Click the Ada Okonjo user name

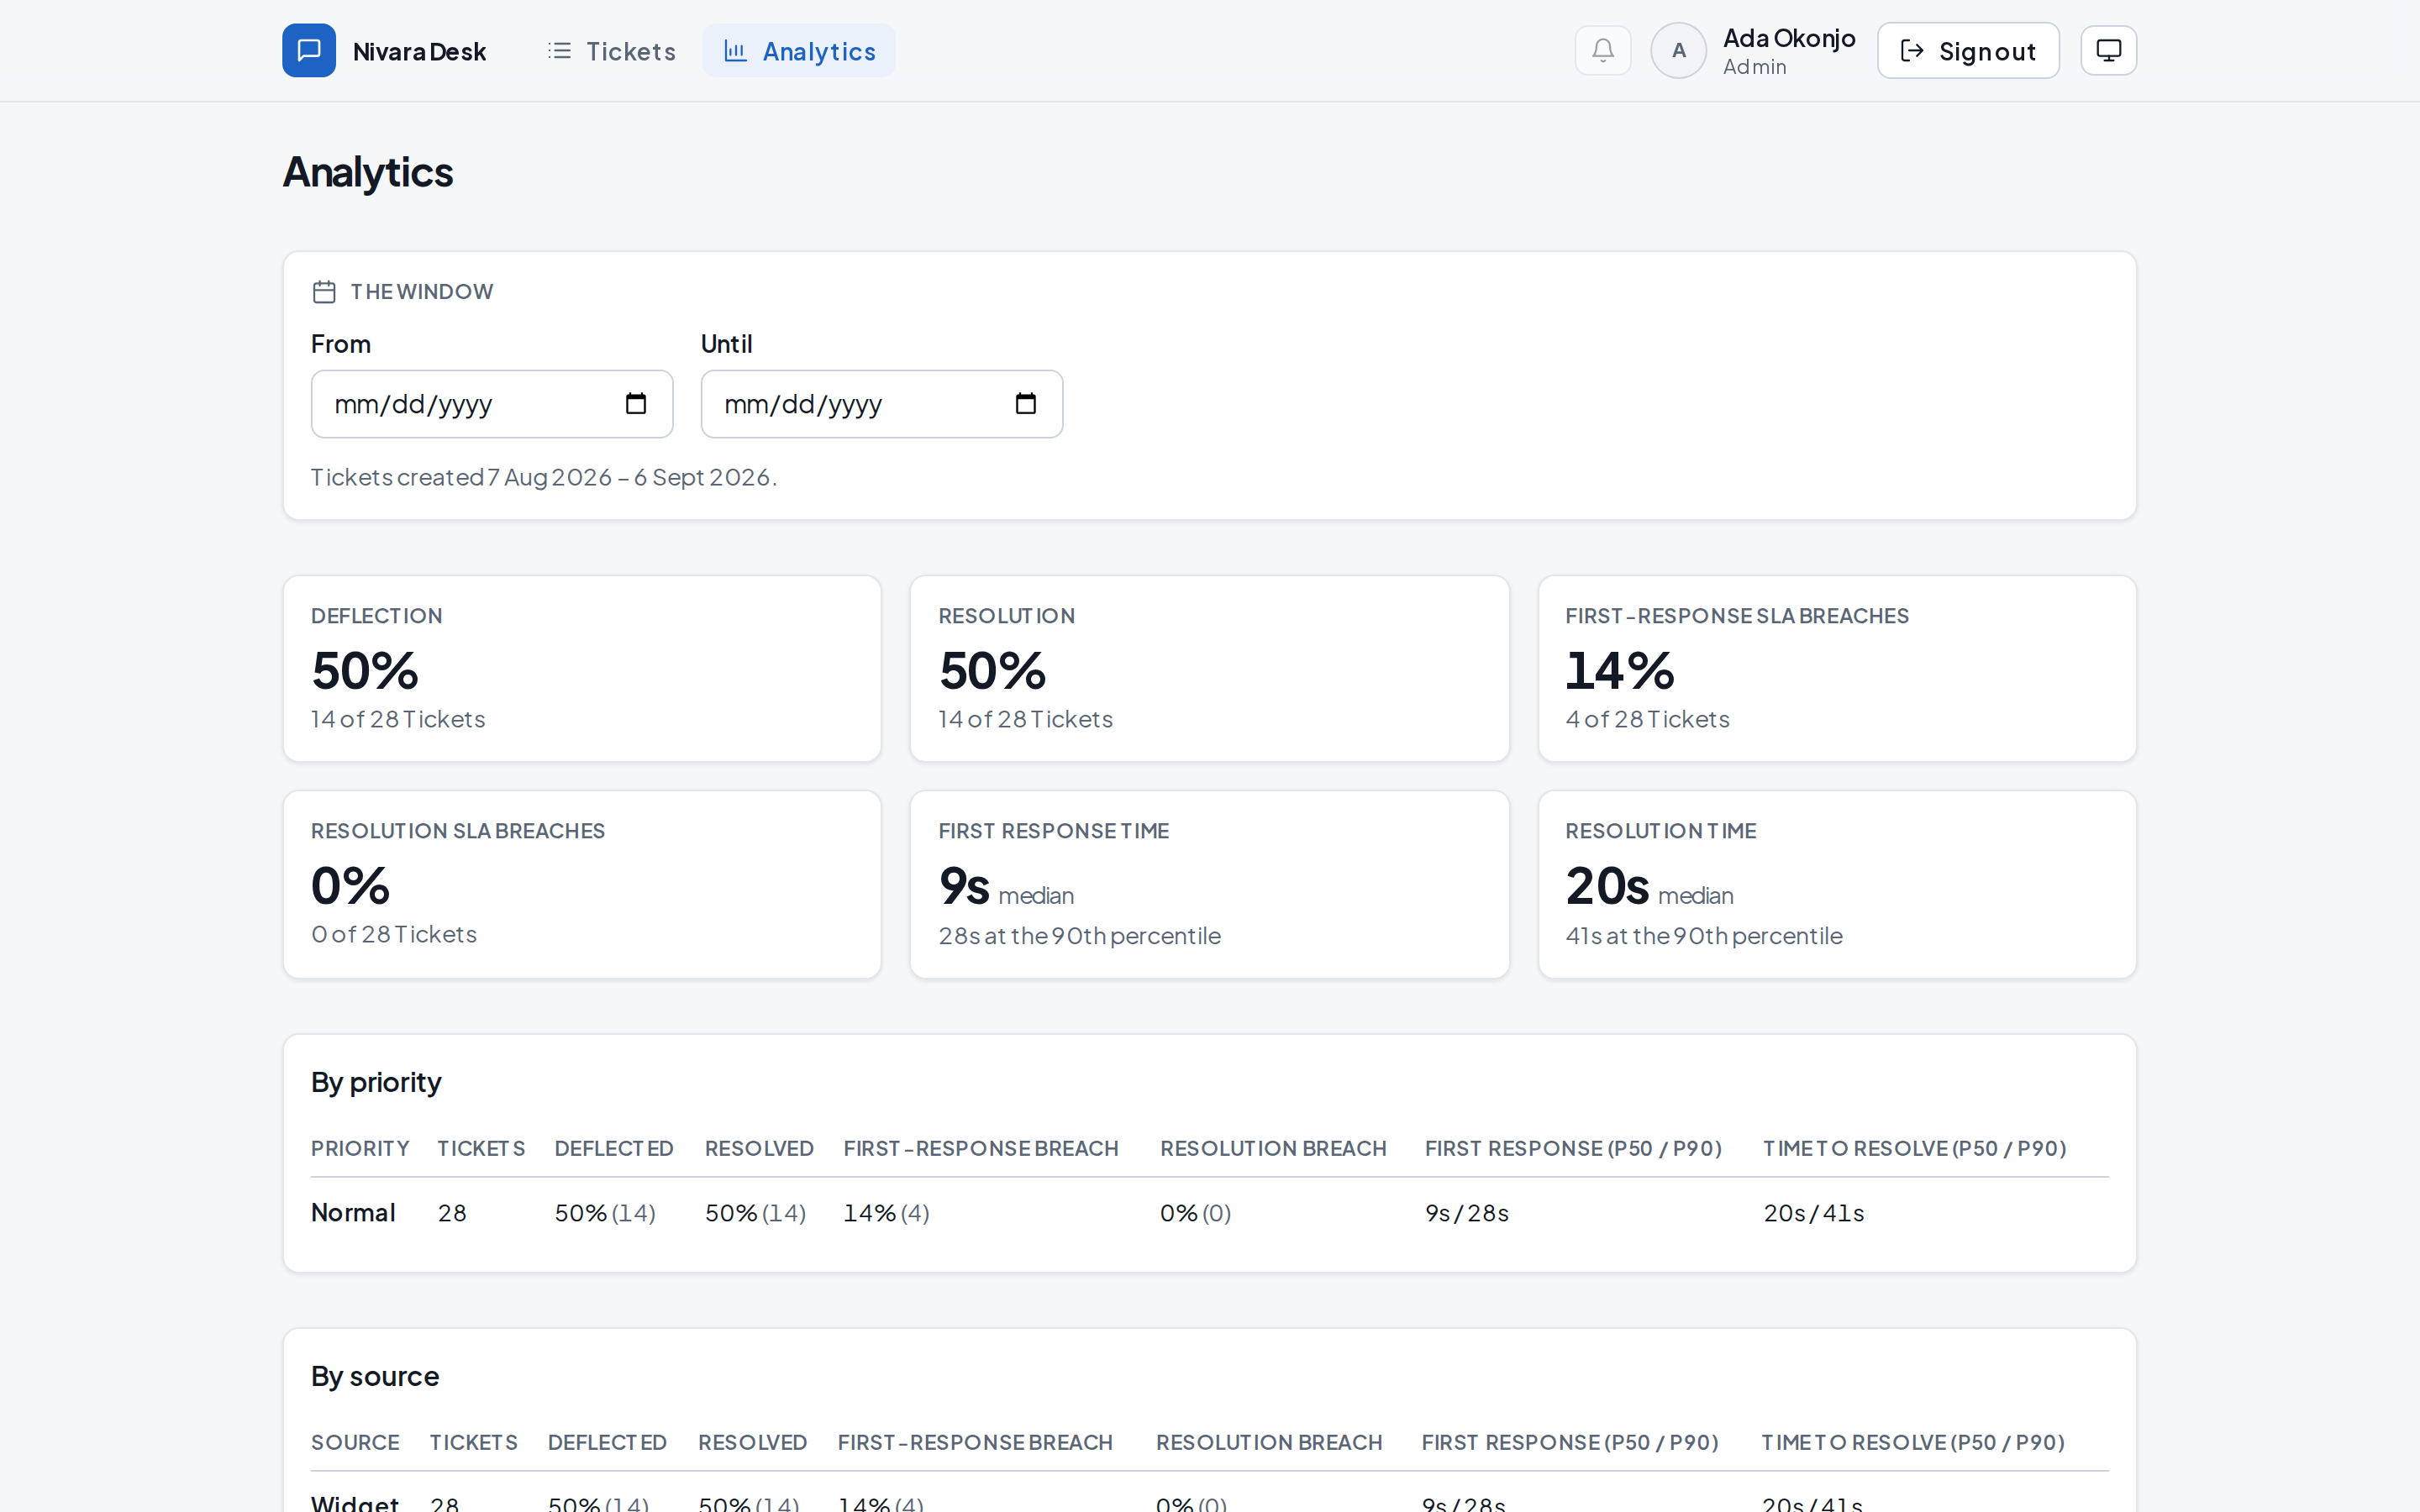1789,38
